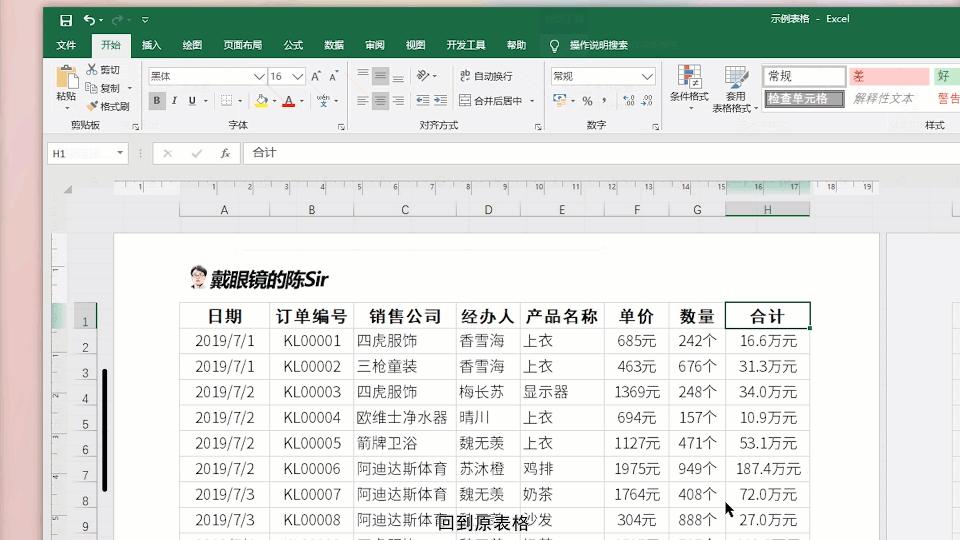The image size is (960, 540).
Task: Click Merge and Center (合并后居中) button
Action: (x=490, y=100)
